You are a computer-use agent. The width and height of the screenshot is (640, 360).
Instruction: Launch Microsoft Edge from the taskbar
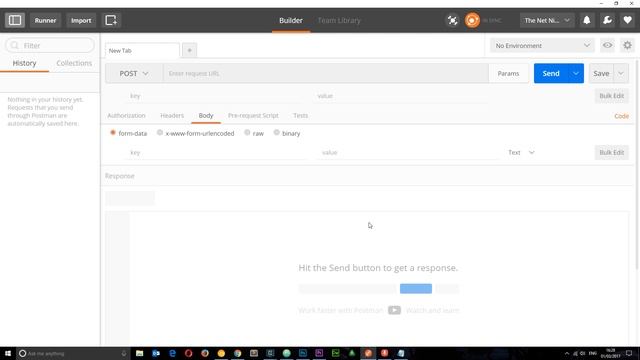point(172,353)
